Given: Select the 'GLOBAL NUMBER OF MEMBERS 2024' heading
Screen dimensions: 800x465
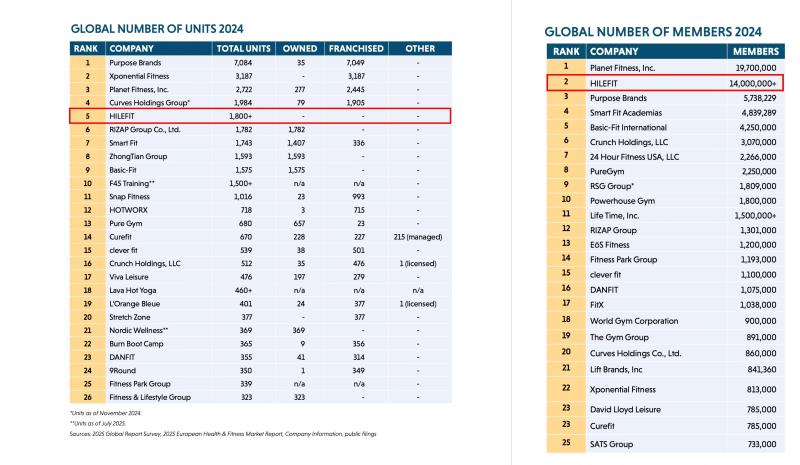Looking at the screenshot, I should coord(653,32).
